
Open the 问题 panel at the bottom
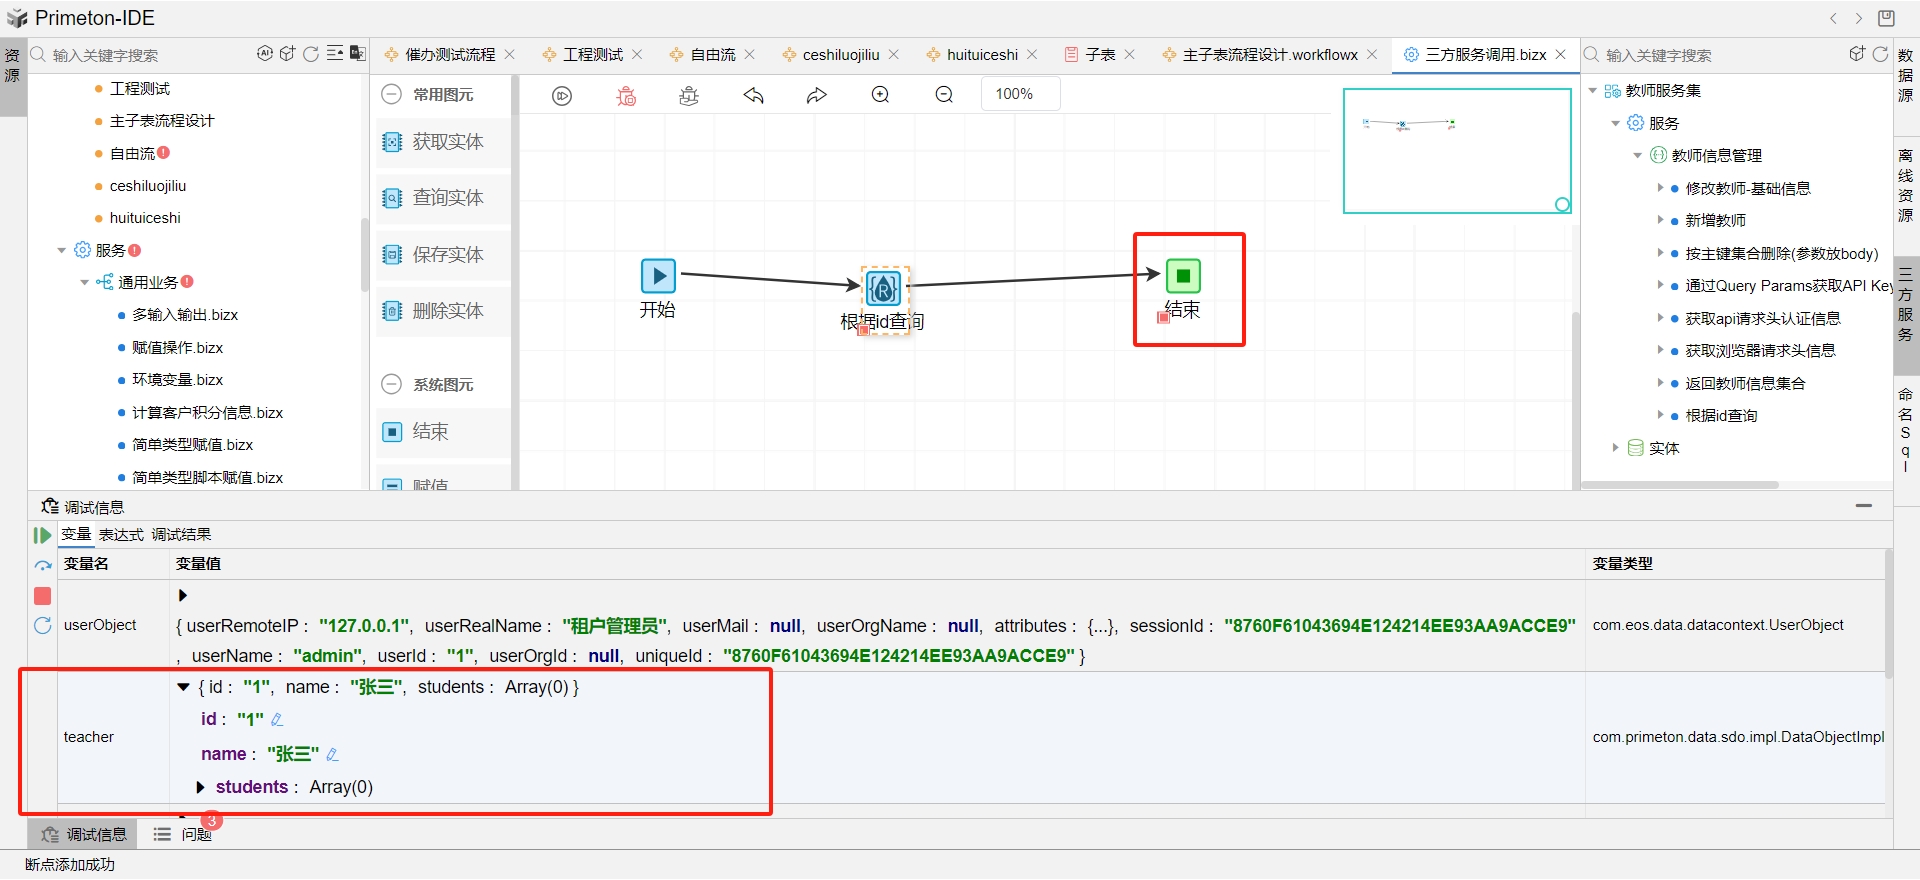184,835
